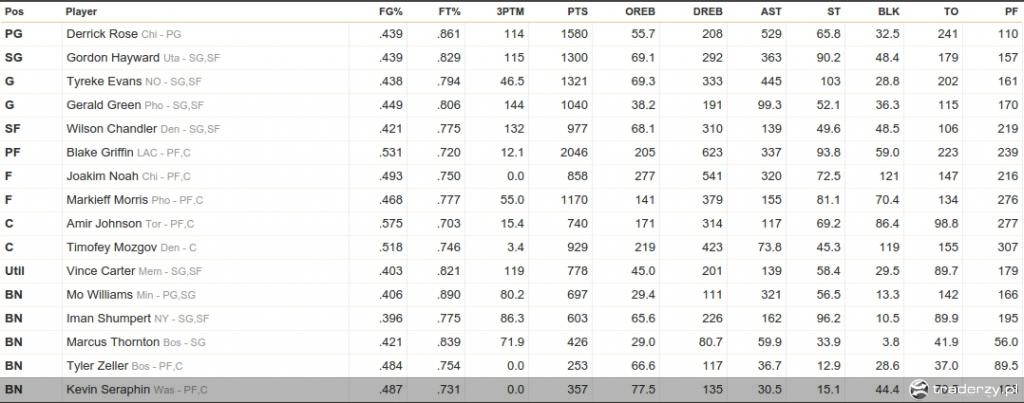Sort table by FG% column header
The width and height of the screenshot is (1024, 403).
coord(391,12)
